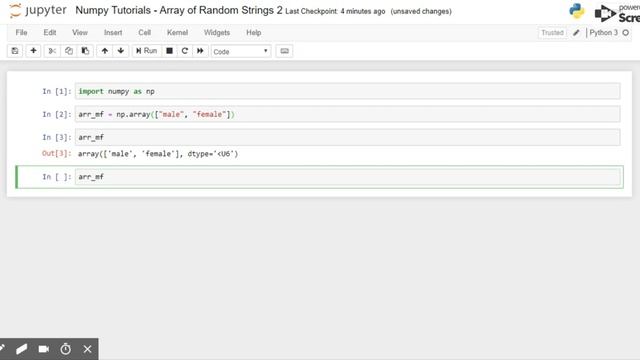Toggle the webcam camera icon in recorder bar
640x360 pixels.
(x=44, y=349)
